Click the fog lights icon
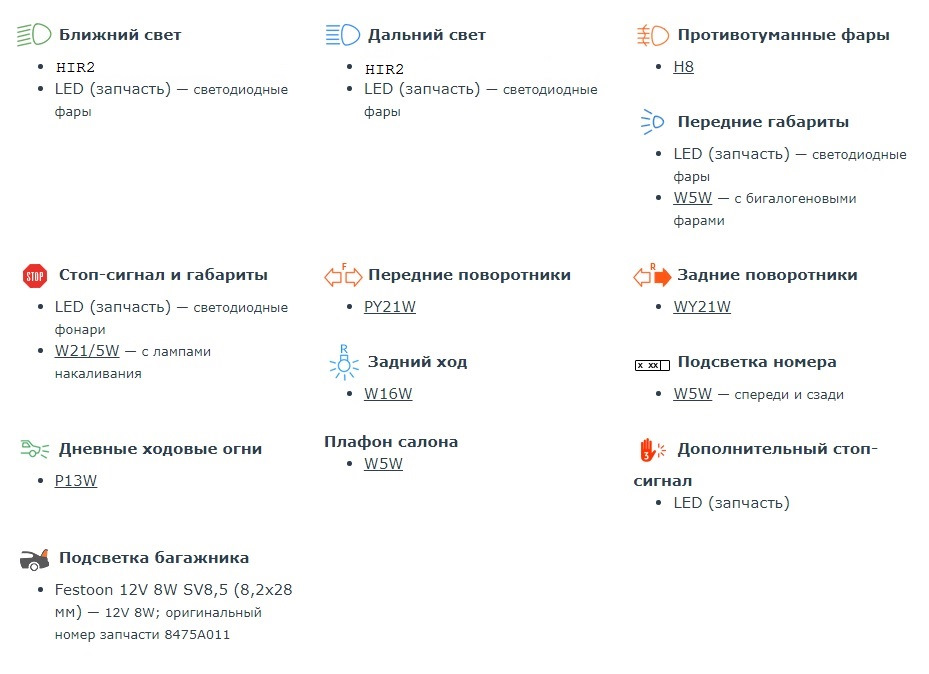The image size is (929, 674). coord(652,36)
